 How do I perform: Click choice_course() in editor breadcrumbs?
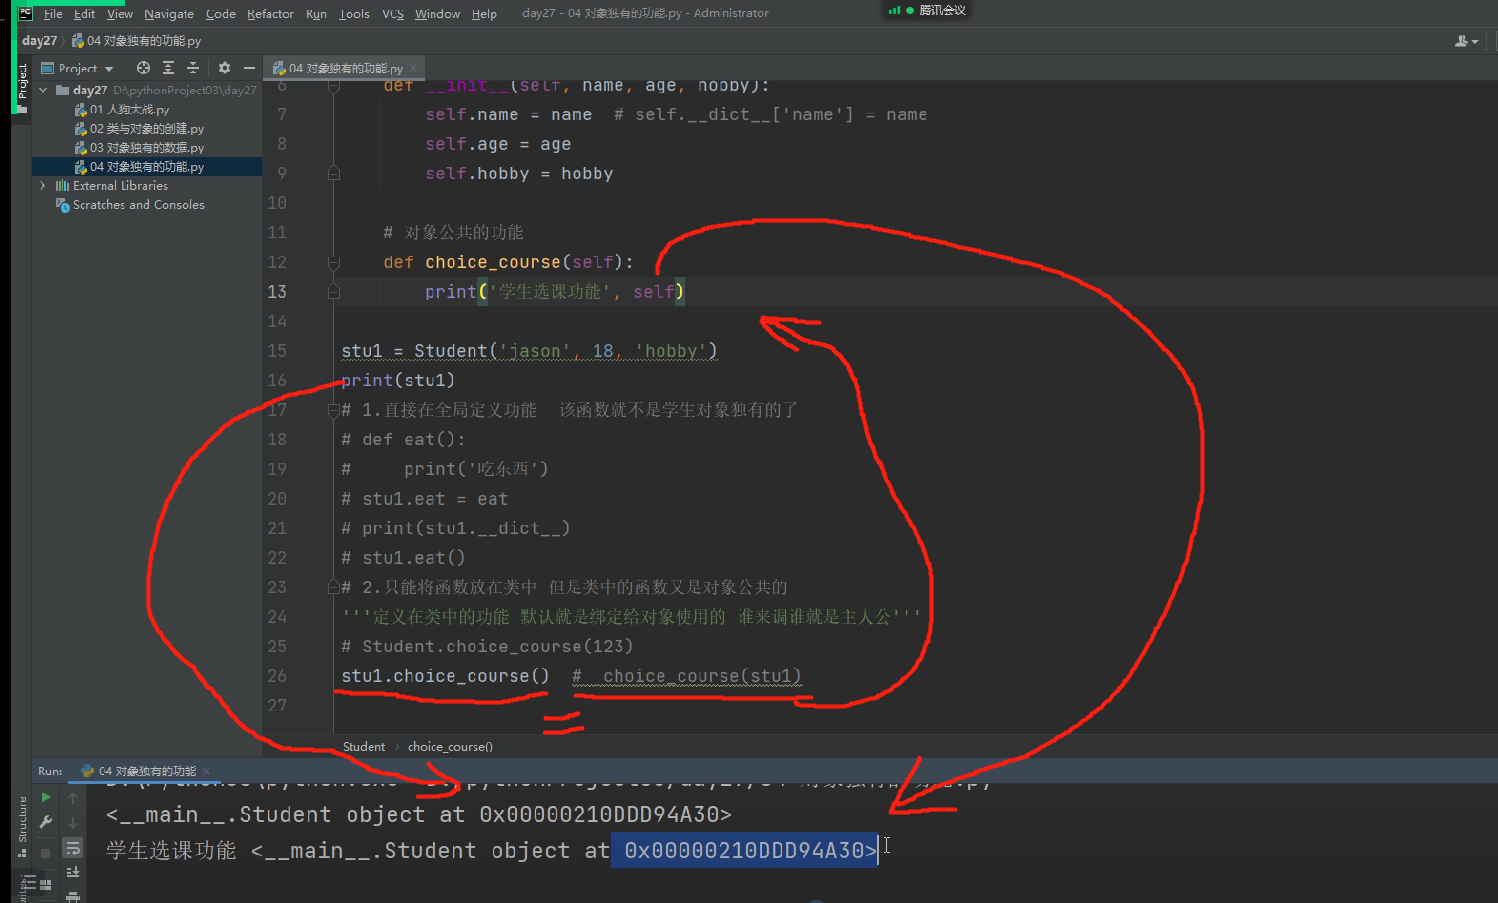point(450,747)
